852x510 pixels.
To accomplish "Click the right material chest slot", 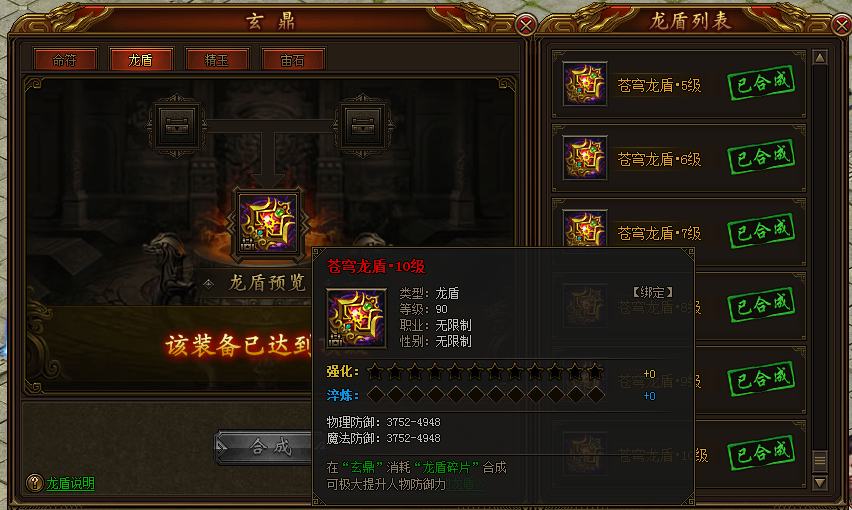I will pos(363,126).
